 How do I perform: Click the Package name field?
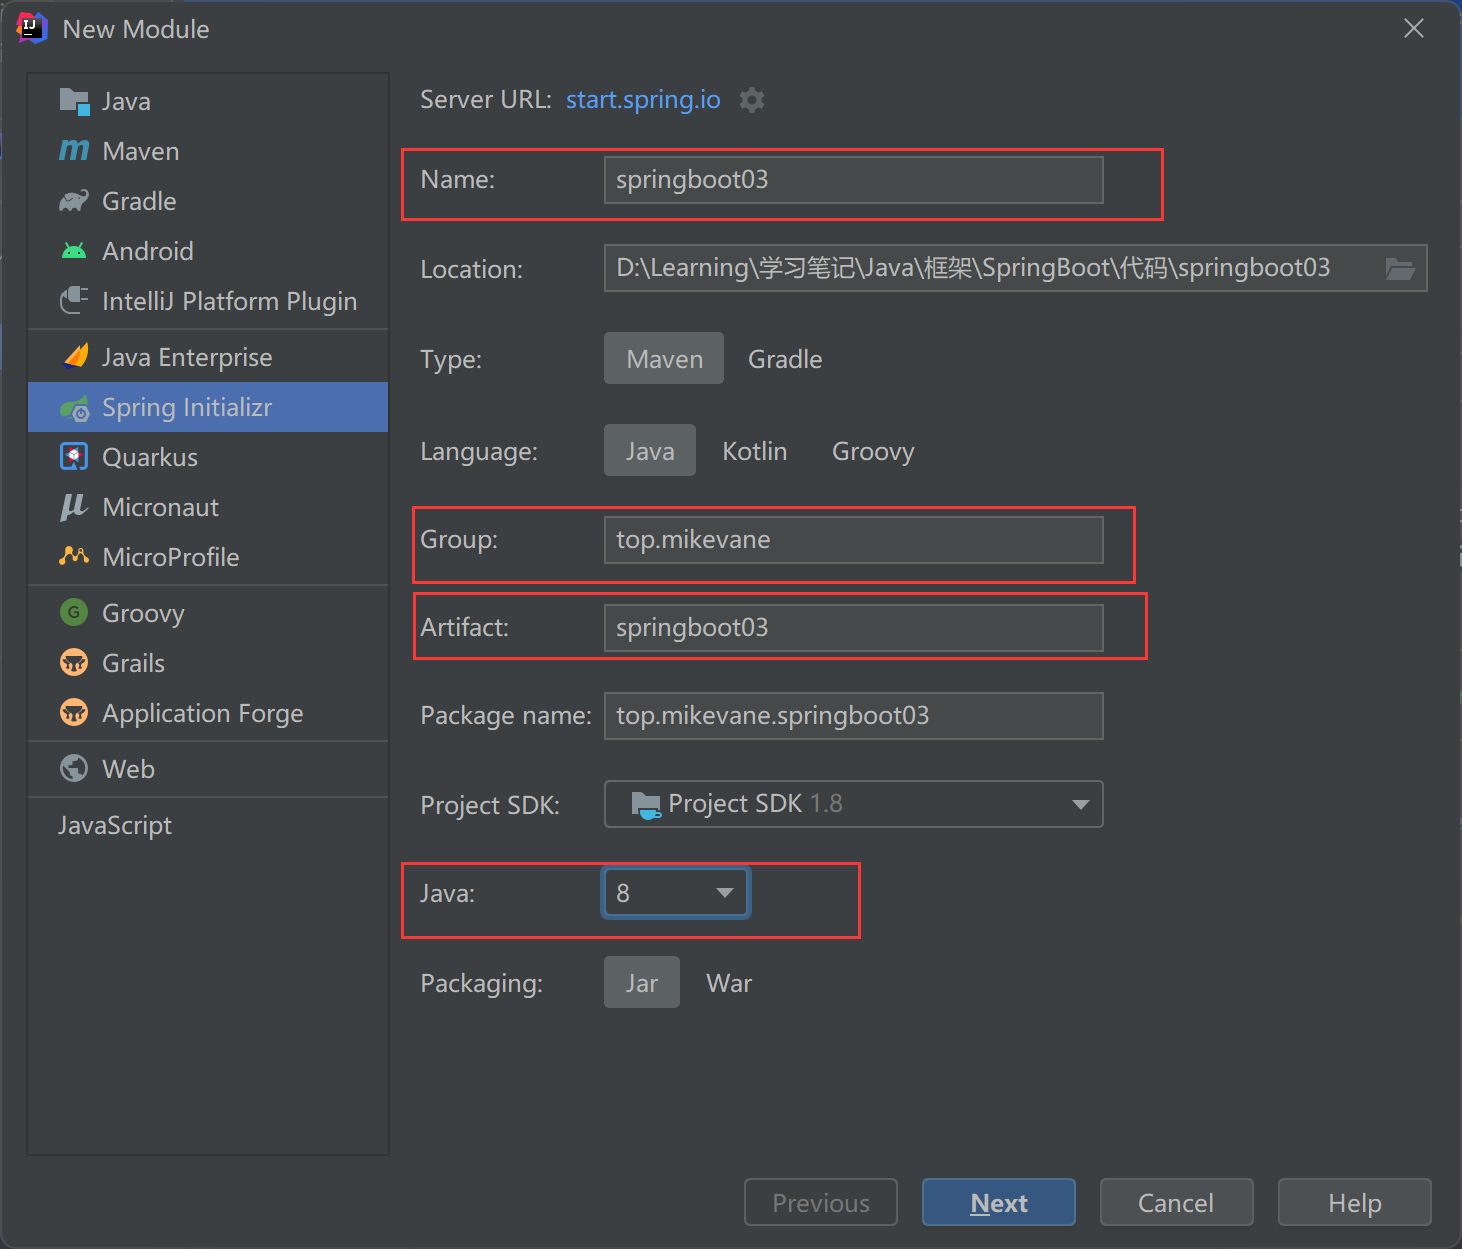(853, 716)
